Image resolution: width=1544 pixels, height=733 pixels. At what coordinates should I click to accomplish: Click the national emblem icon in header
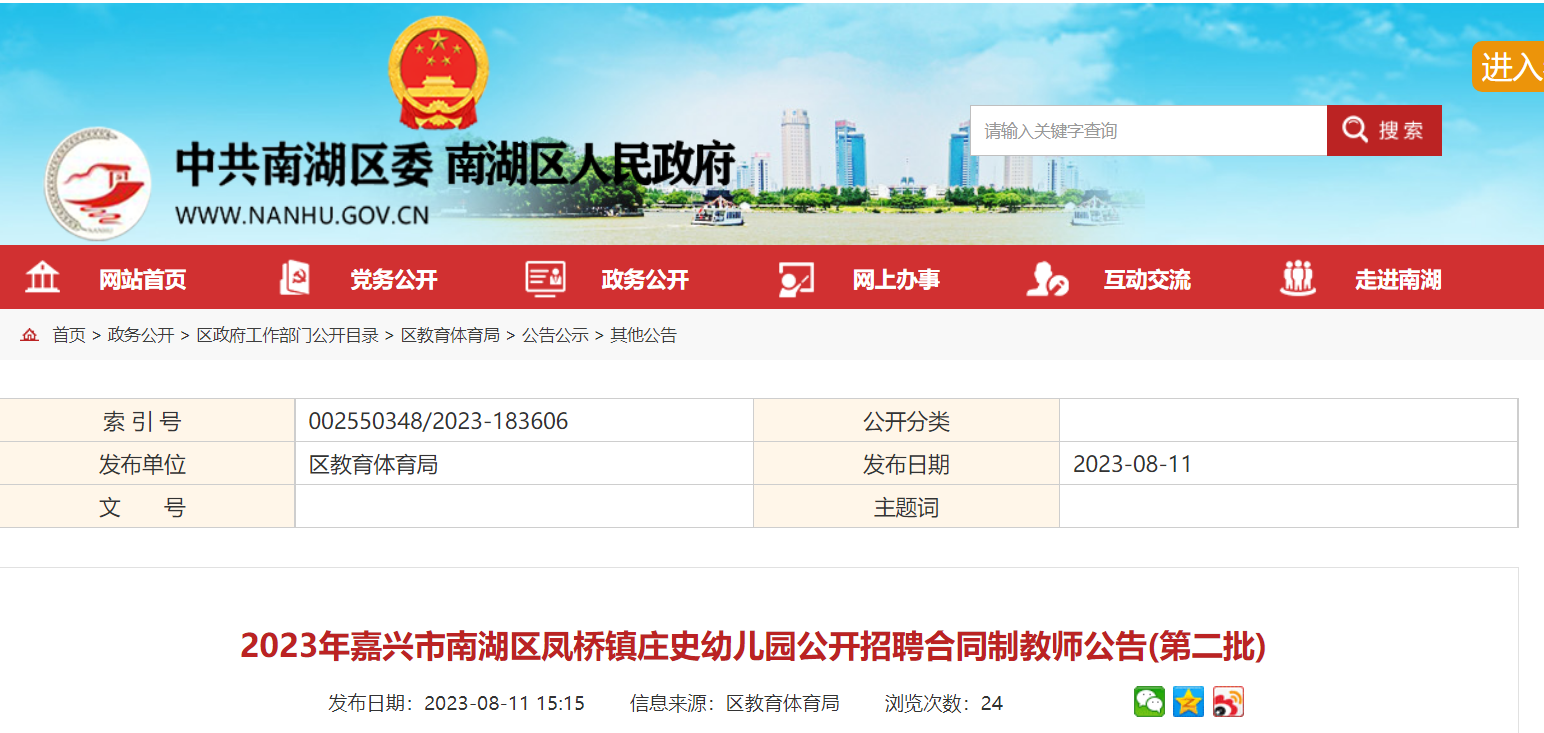[438, 72]
